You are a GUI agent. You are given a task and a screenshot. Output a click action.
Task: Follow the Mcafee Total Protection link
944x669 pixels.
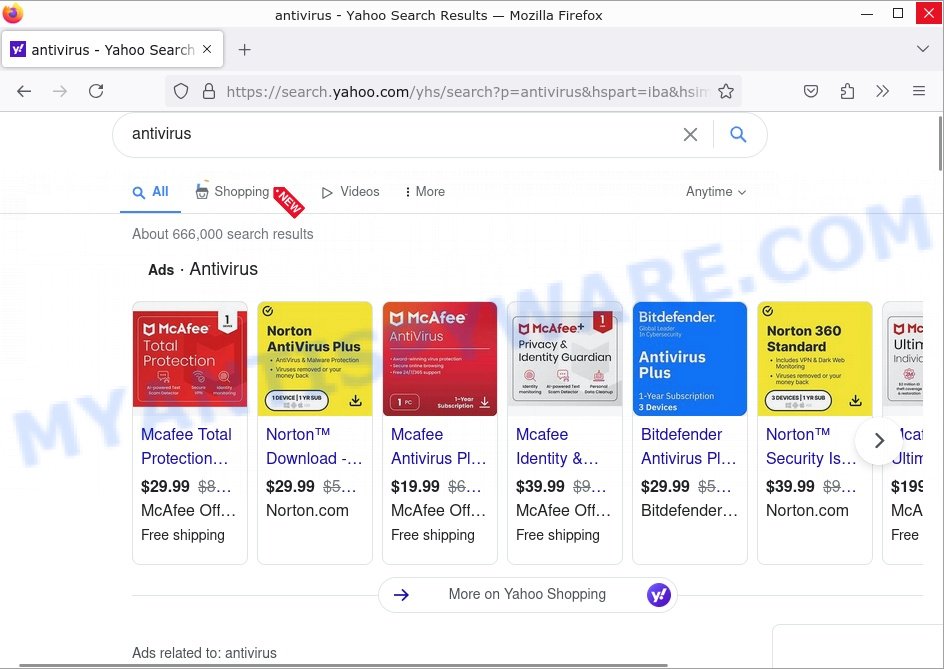pos(186,446)
